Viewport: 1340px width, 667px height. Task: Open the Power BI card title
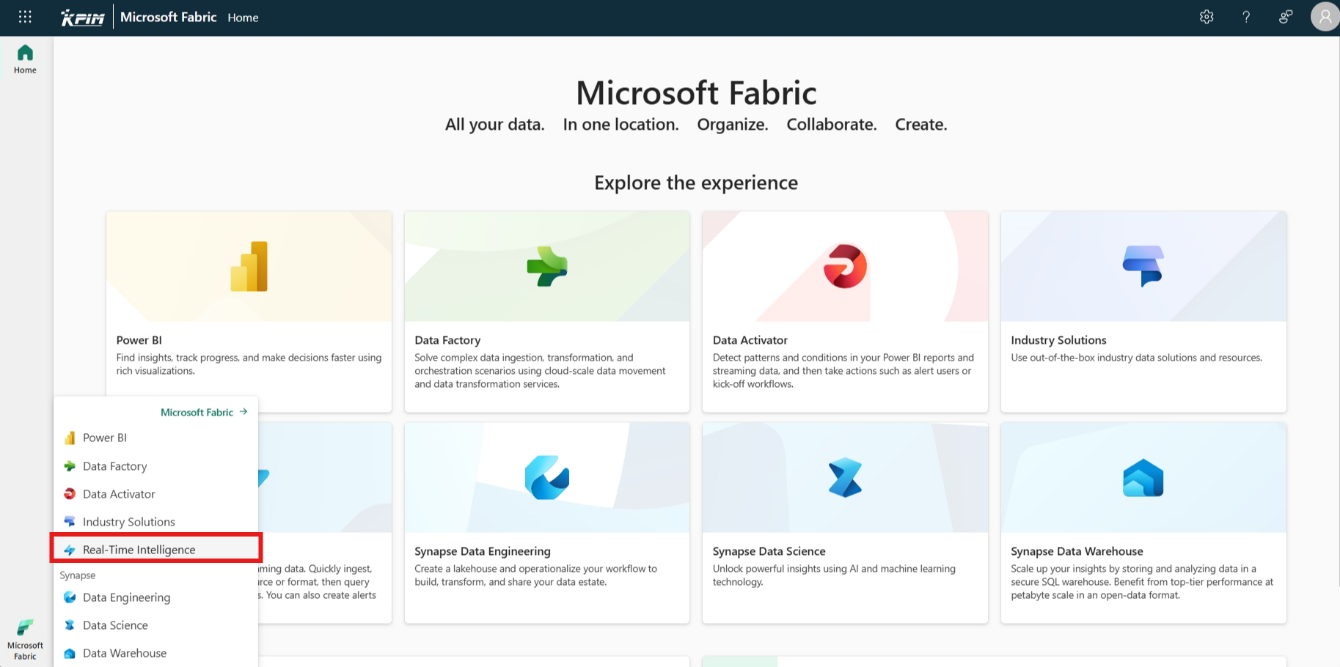[139, 340]
